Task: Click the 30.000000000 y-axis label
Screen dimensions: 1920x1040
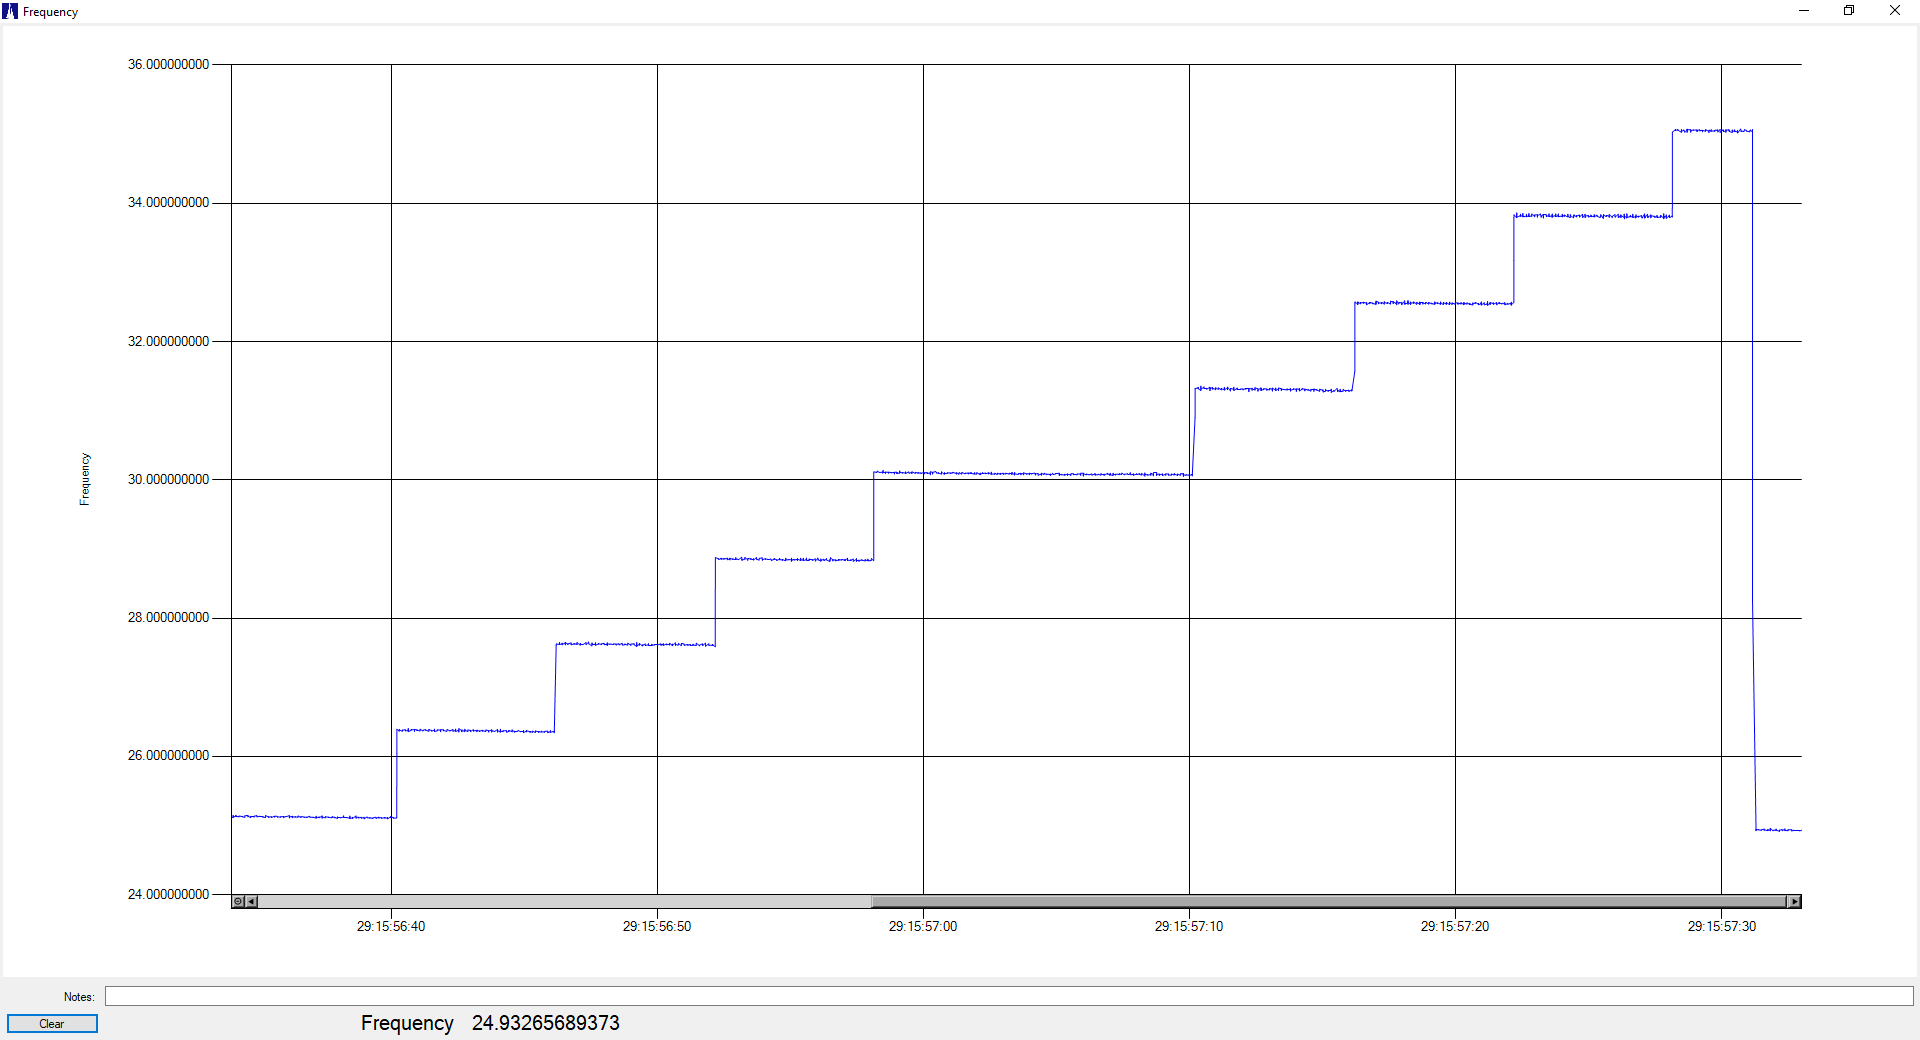Action: click(x=168, y=479)
